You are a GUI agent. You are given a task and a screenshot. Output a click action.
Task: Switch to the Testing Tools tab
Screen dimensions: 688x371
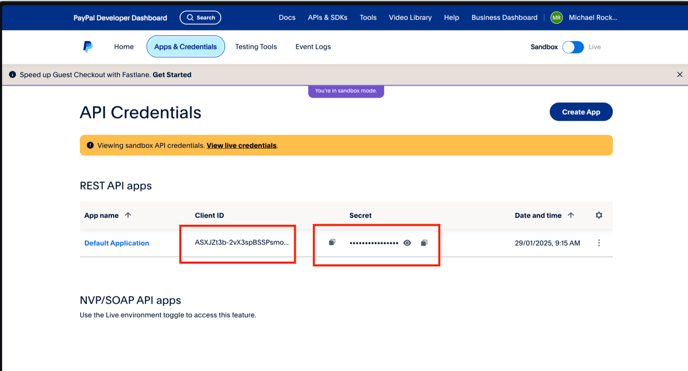point(256,46)
